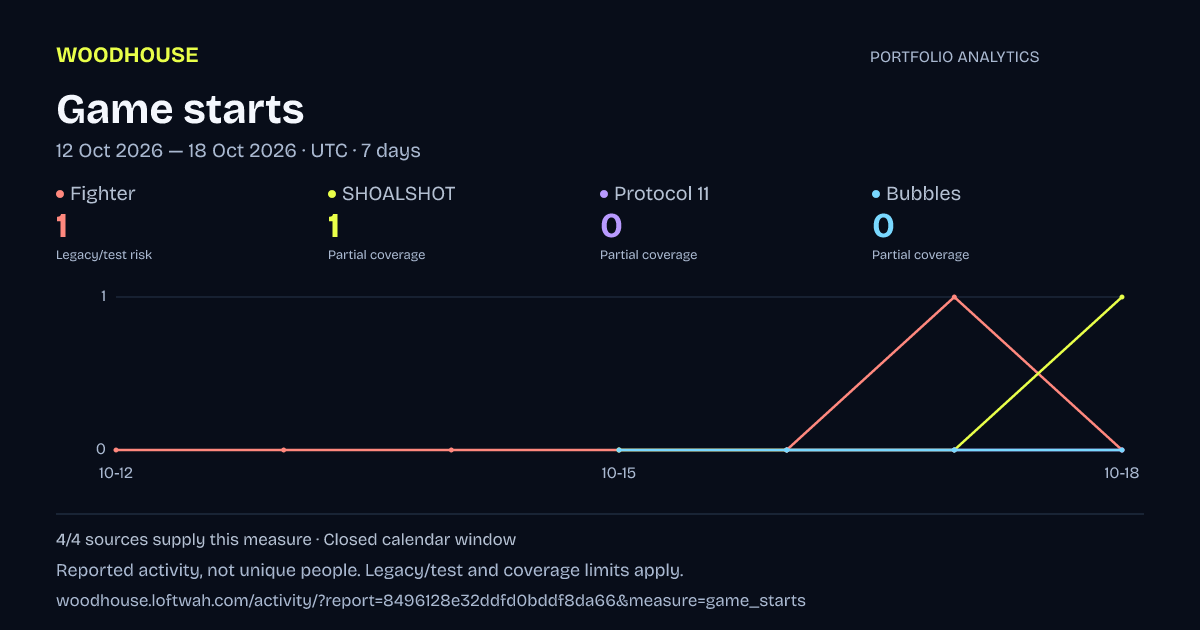The image size is (1200, 630).
Task: Click the WOODHOUSE brand name
Action: point(127,55)
